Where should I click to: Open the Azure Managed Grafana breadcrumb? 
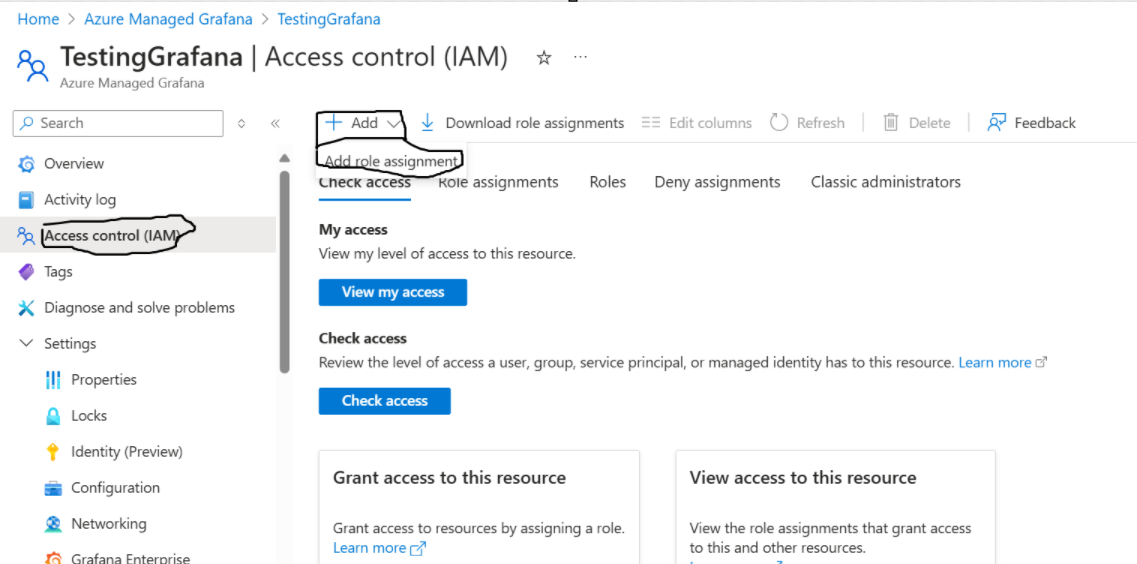pos(168,20)
